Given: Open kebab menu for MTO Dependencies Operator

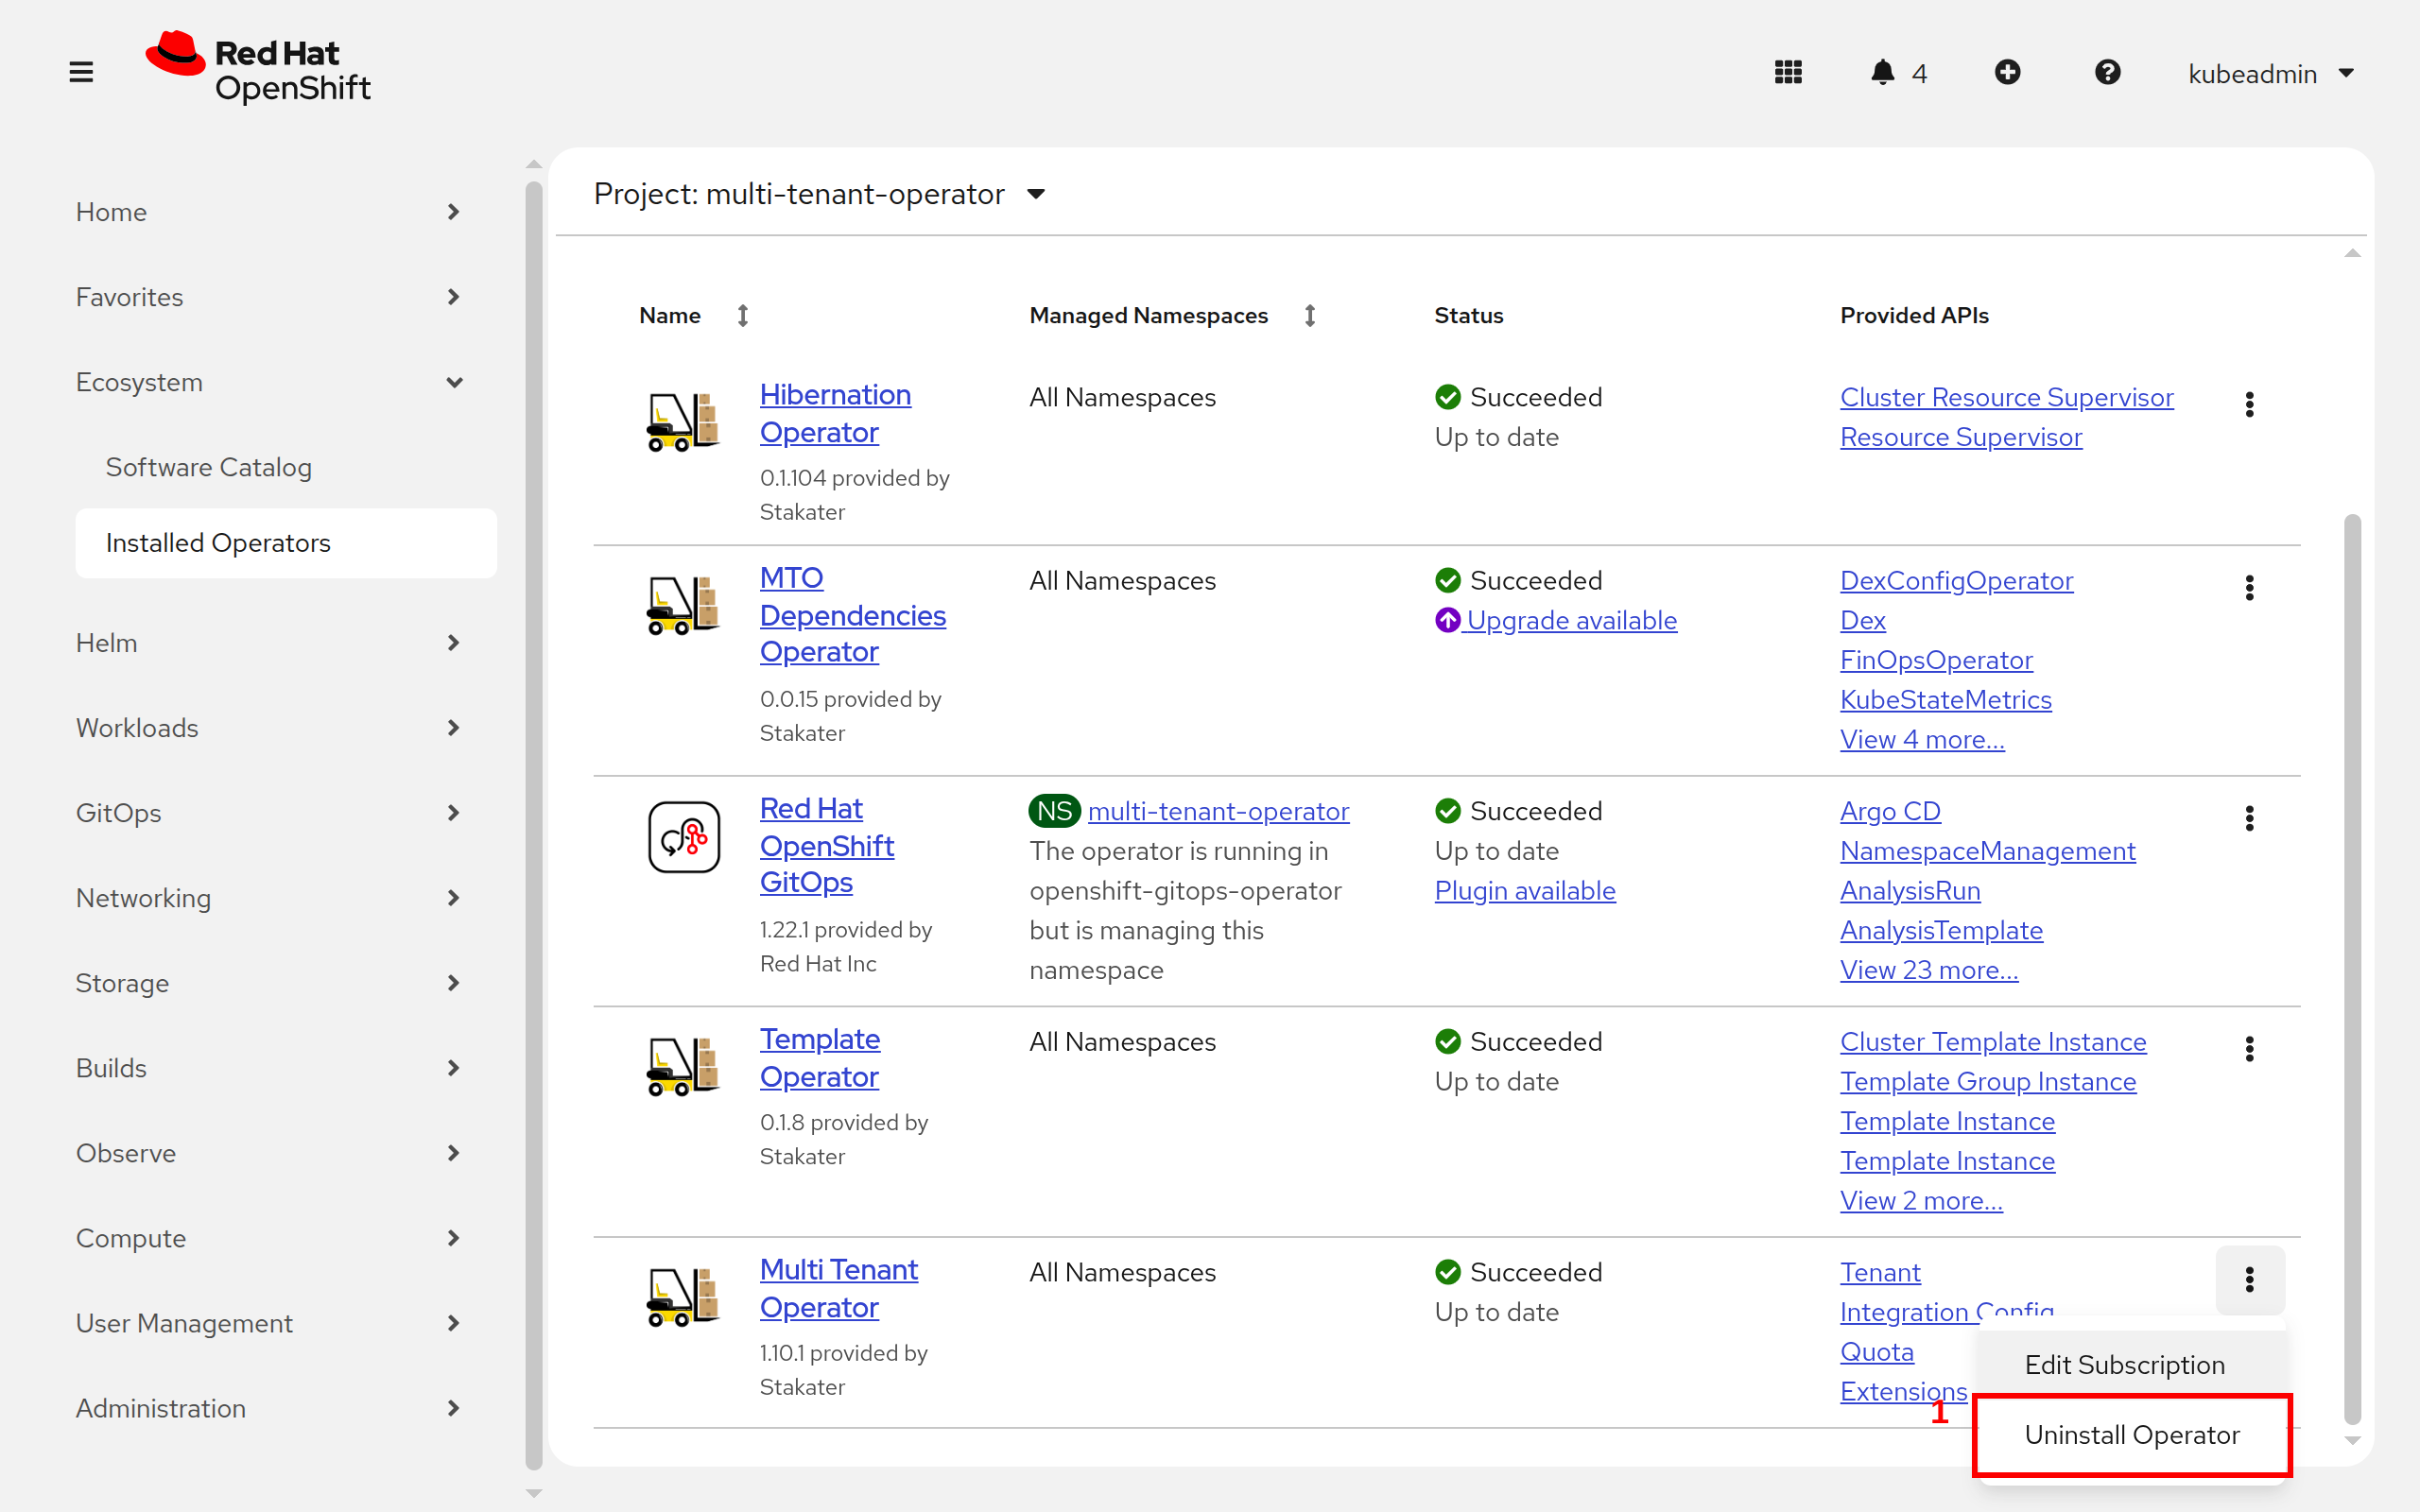Looking at the screenshot, I should coord(2250,588).
